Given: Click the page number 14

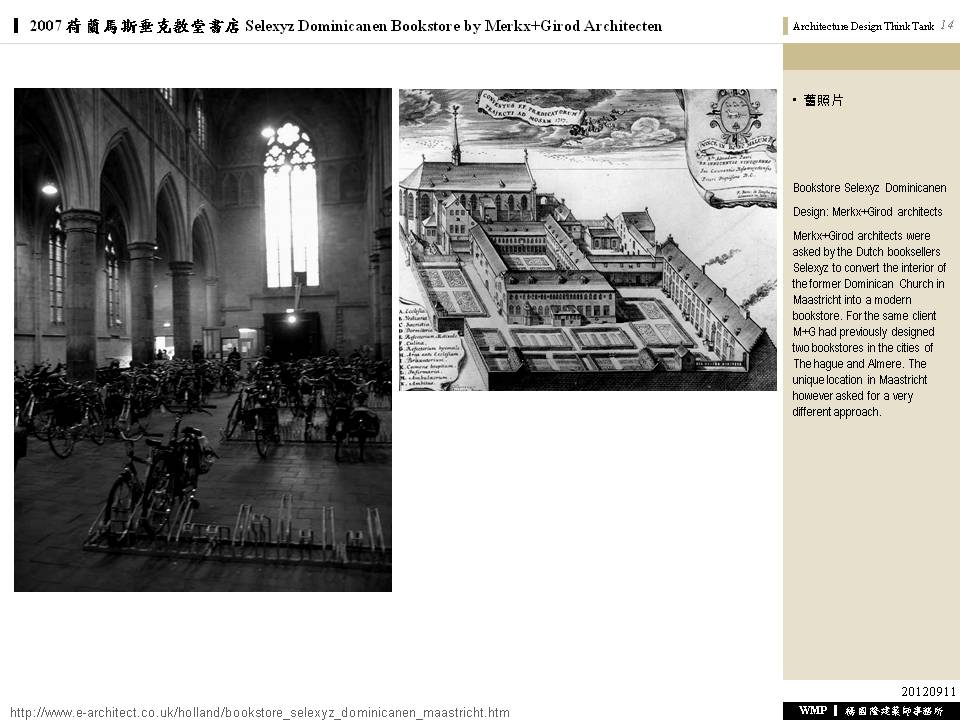Looking at the screenshot, I should (946, 26).
